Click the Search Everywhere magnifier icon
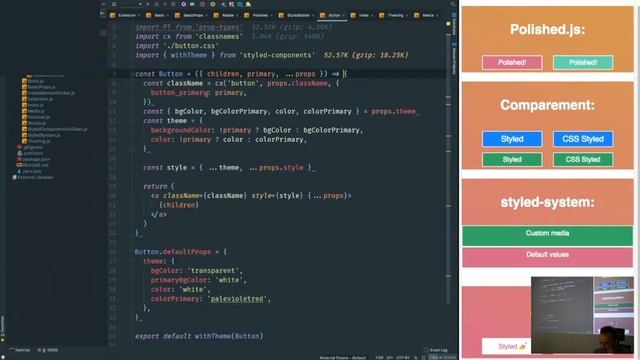The image size is (640, 360). [x=453, y=4]
